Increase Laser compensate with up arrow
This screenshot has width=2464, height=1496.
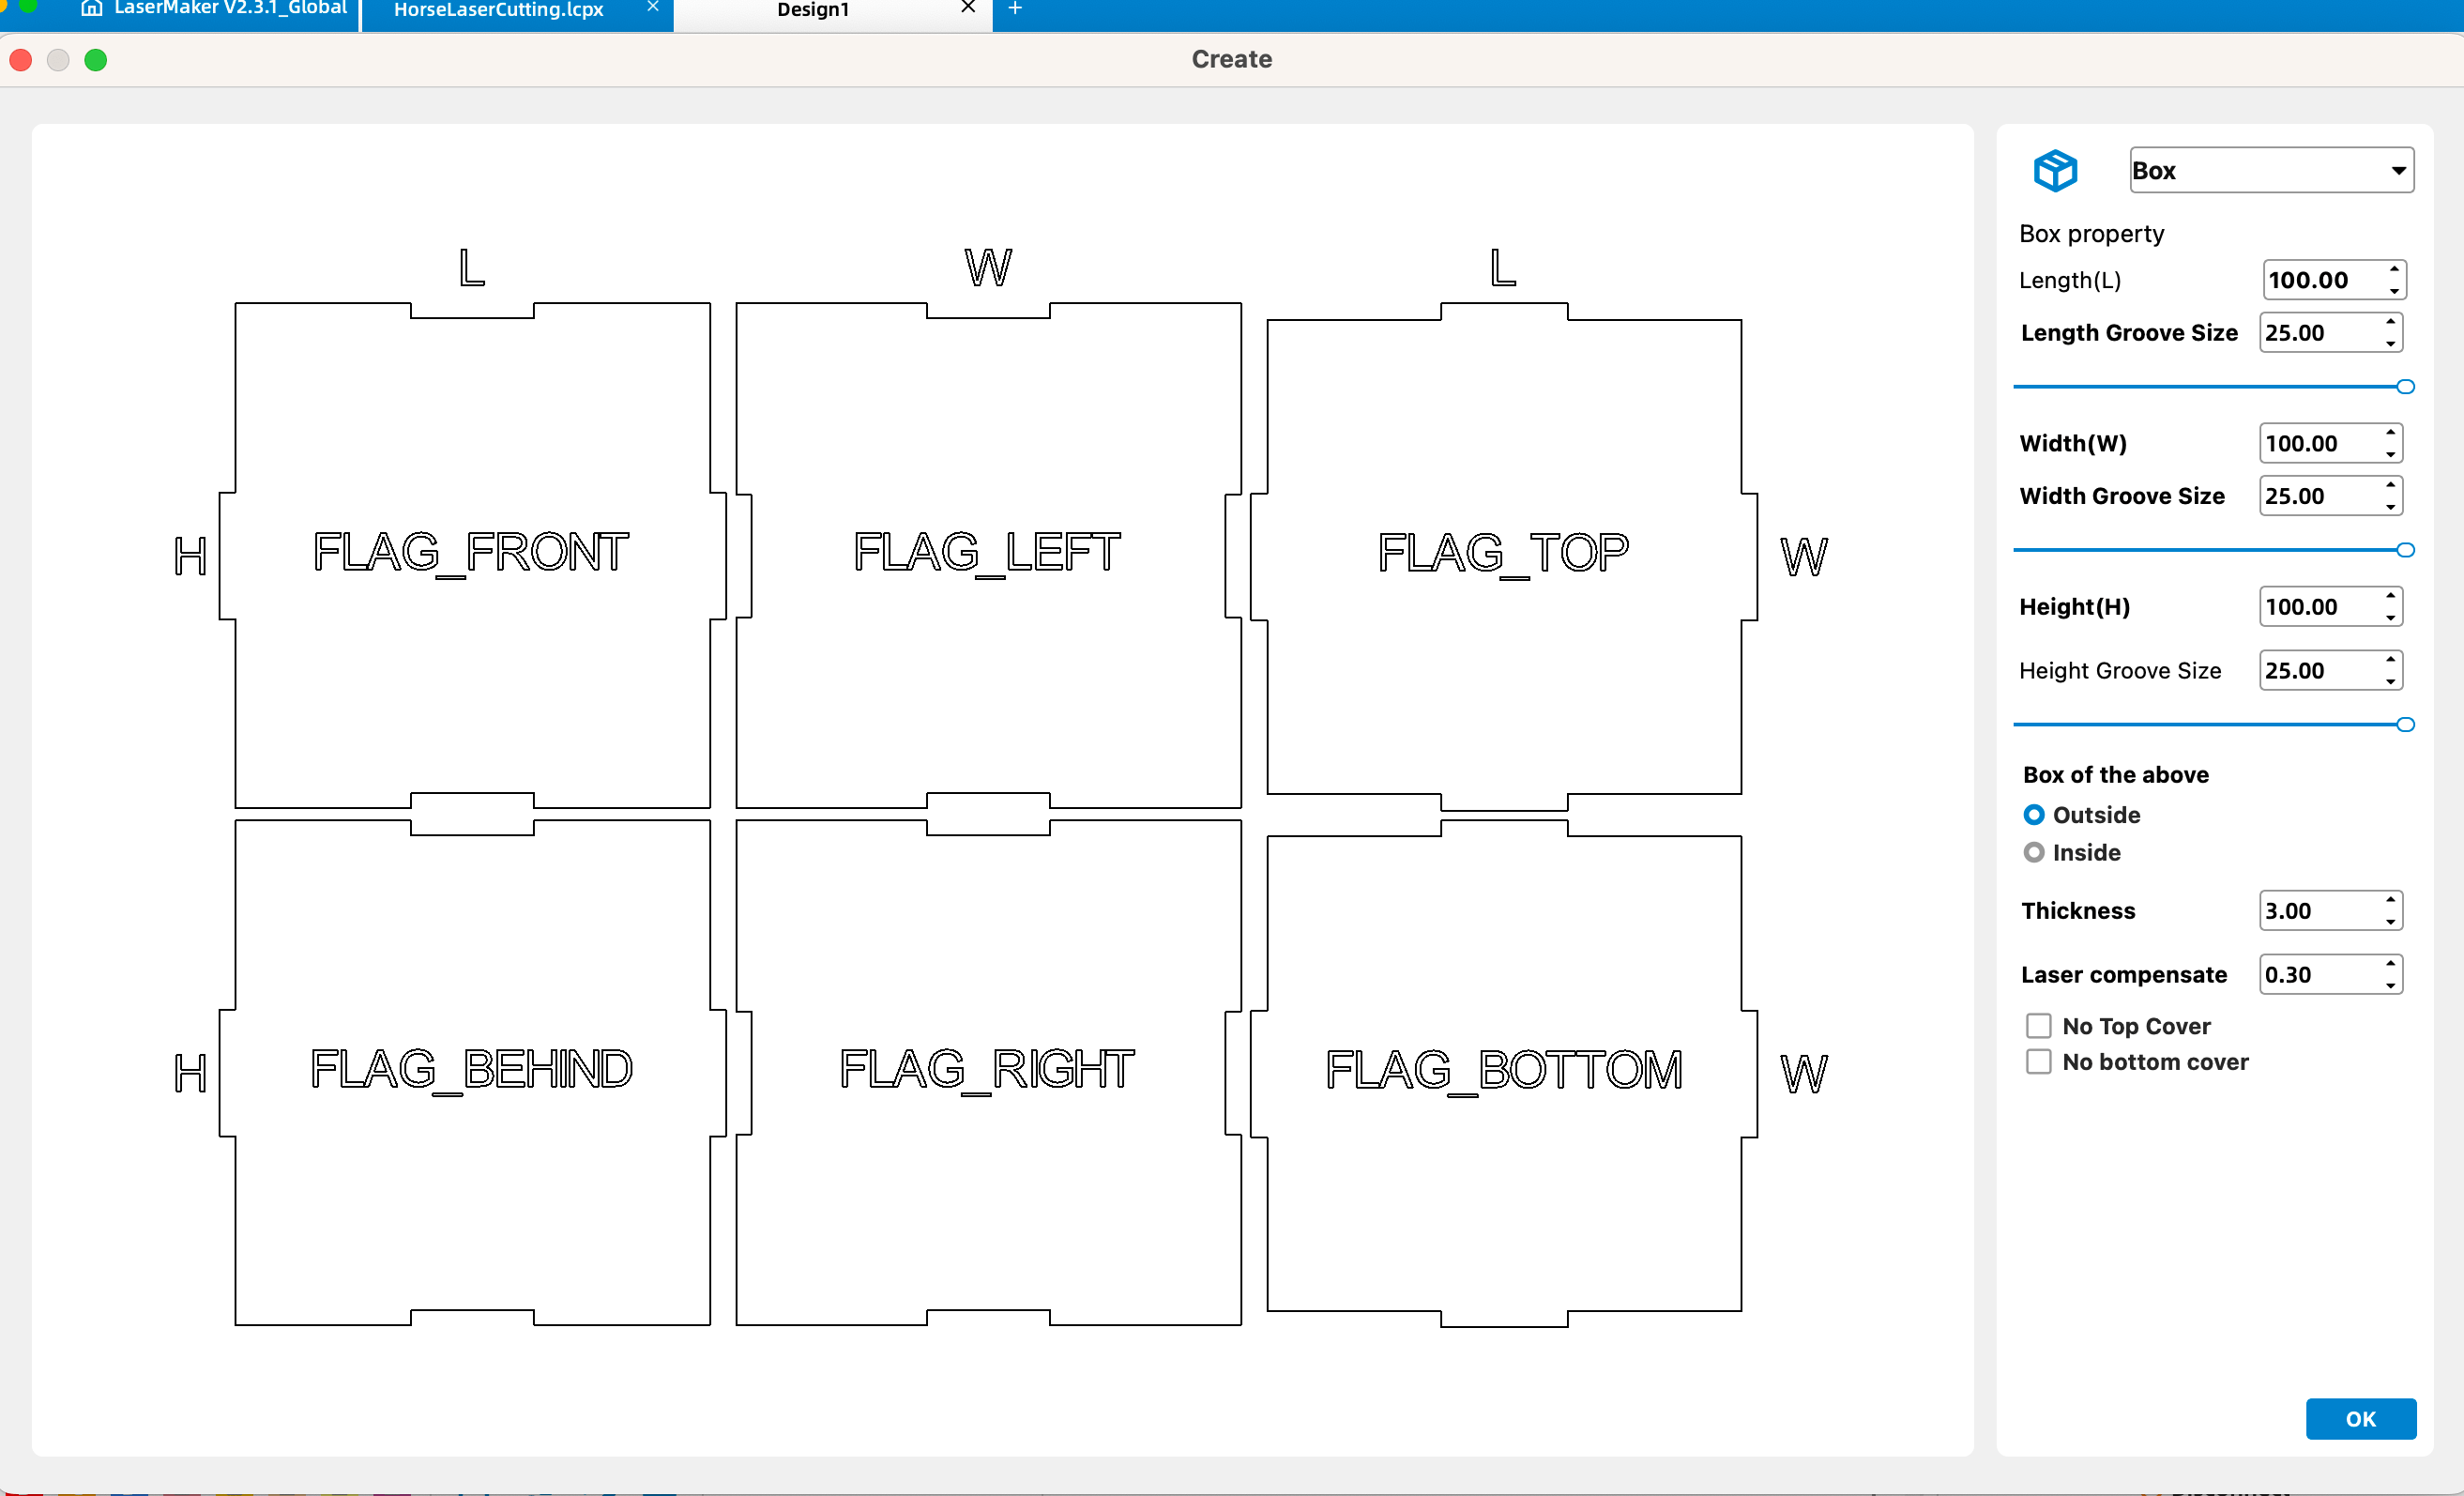point(2390,963)
